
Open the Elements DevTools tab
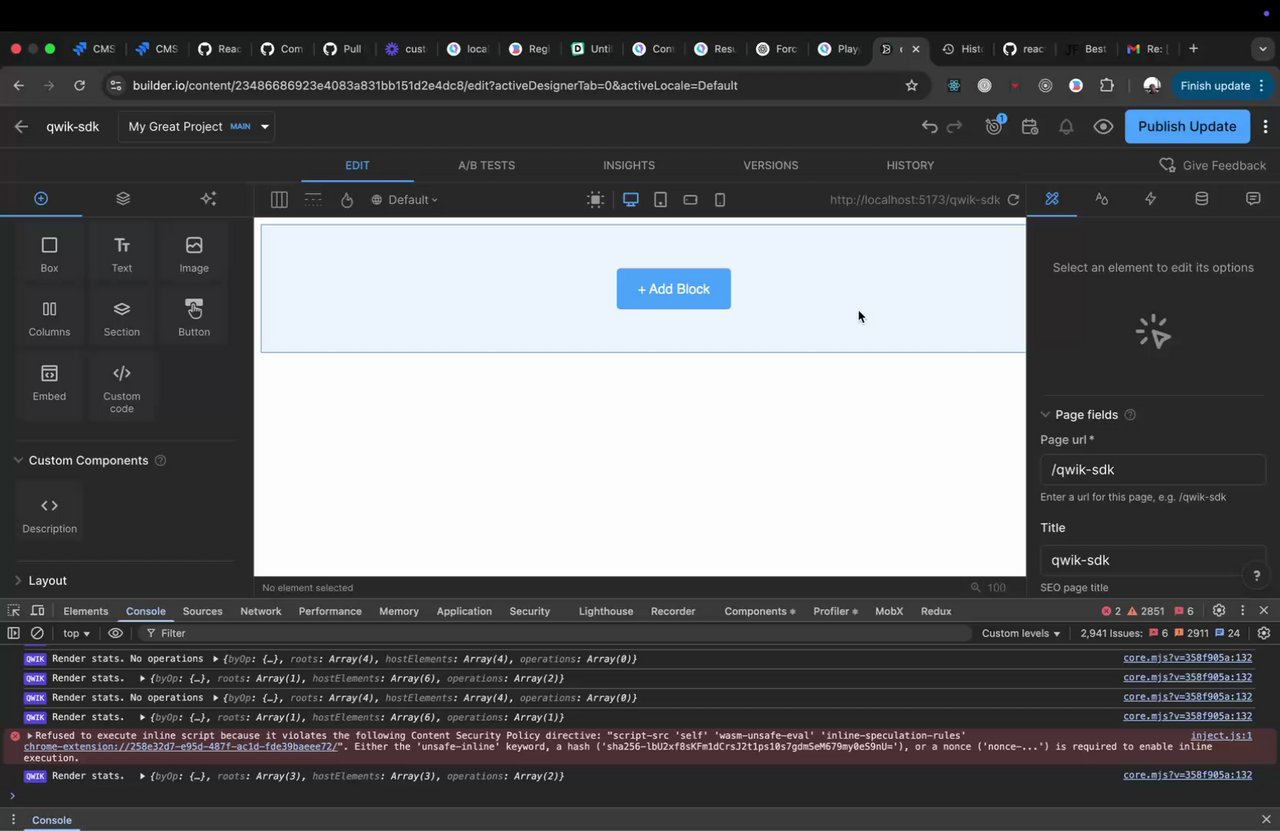click(x=86, y=611)
